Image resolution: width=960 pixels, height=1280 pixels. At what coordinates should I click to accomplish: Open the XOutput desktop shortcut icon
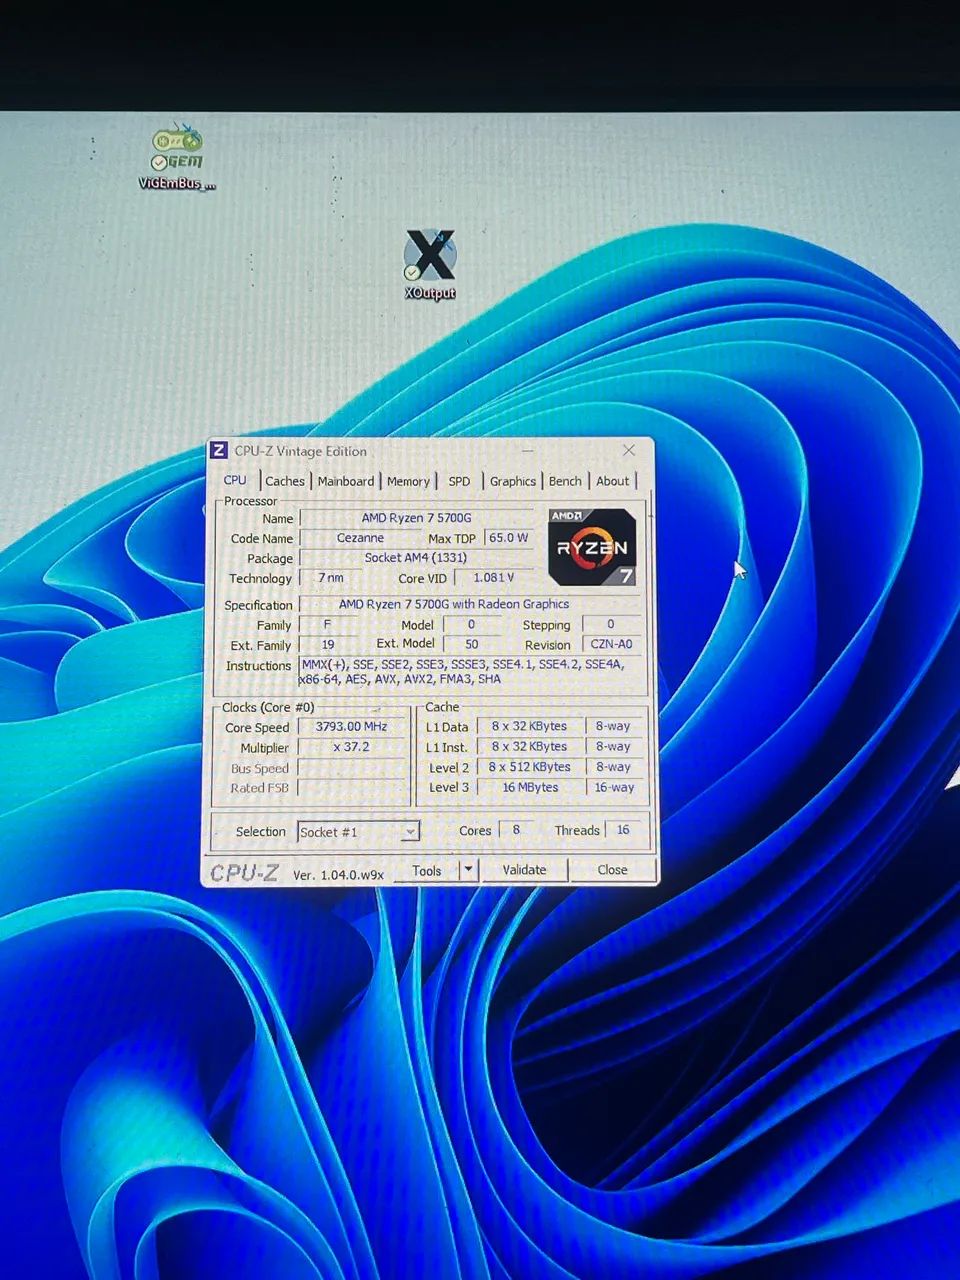(430, 264)
